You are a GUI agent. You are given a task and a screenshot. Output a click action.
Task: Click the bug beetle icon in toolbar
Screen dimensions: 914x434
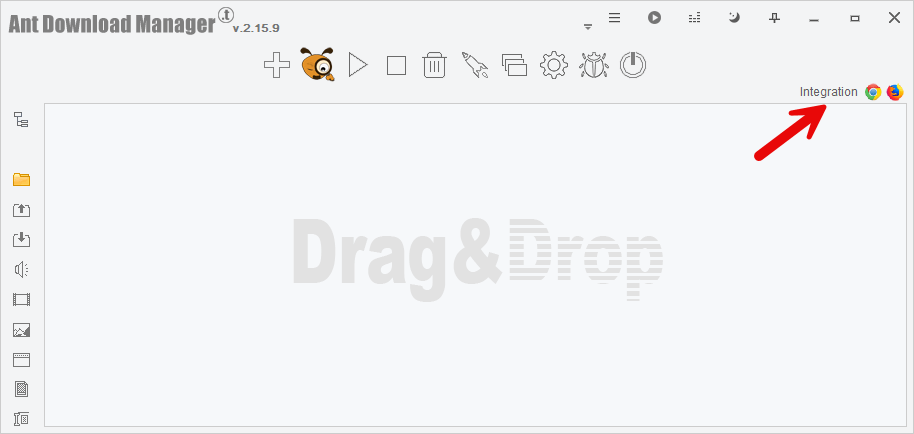coord(594,65)
